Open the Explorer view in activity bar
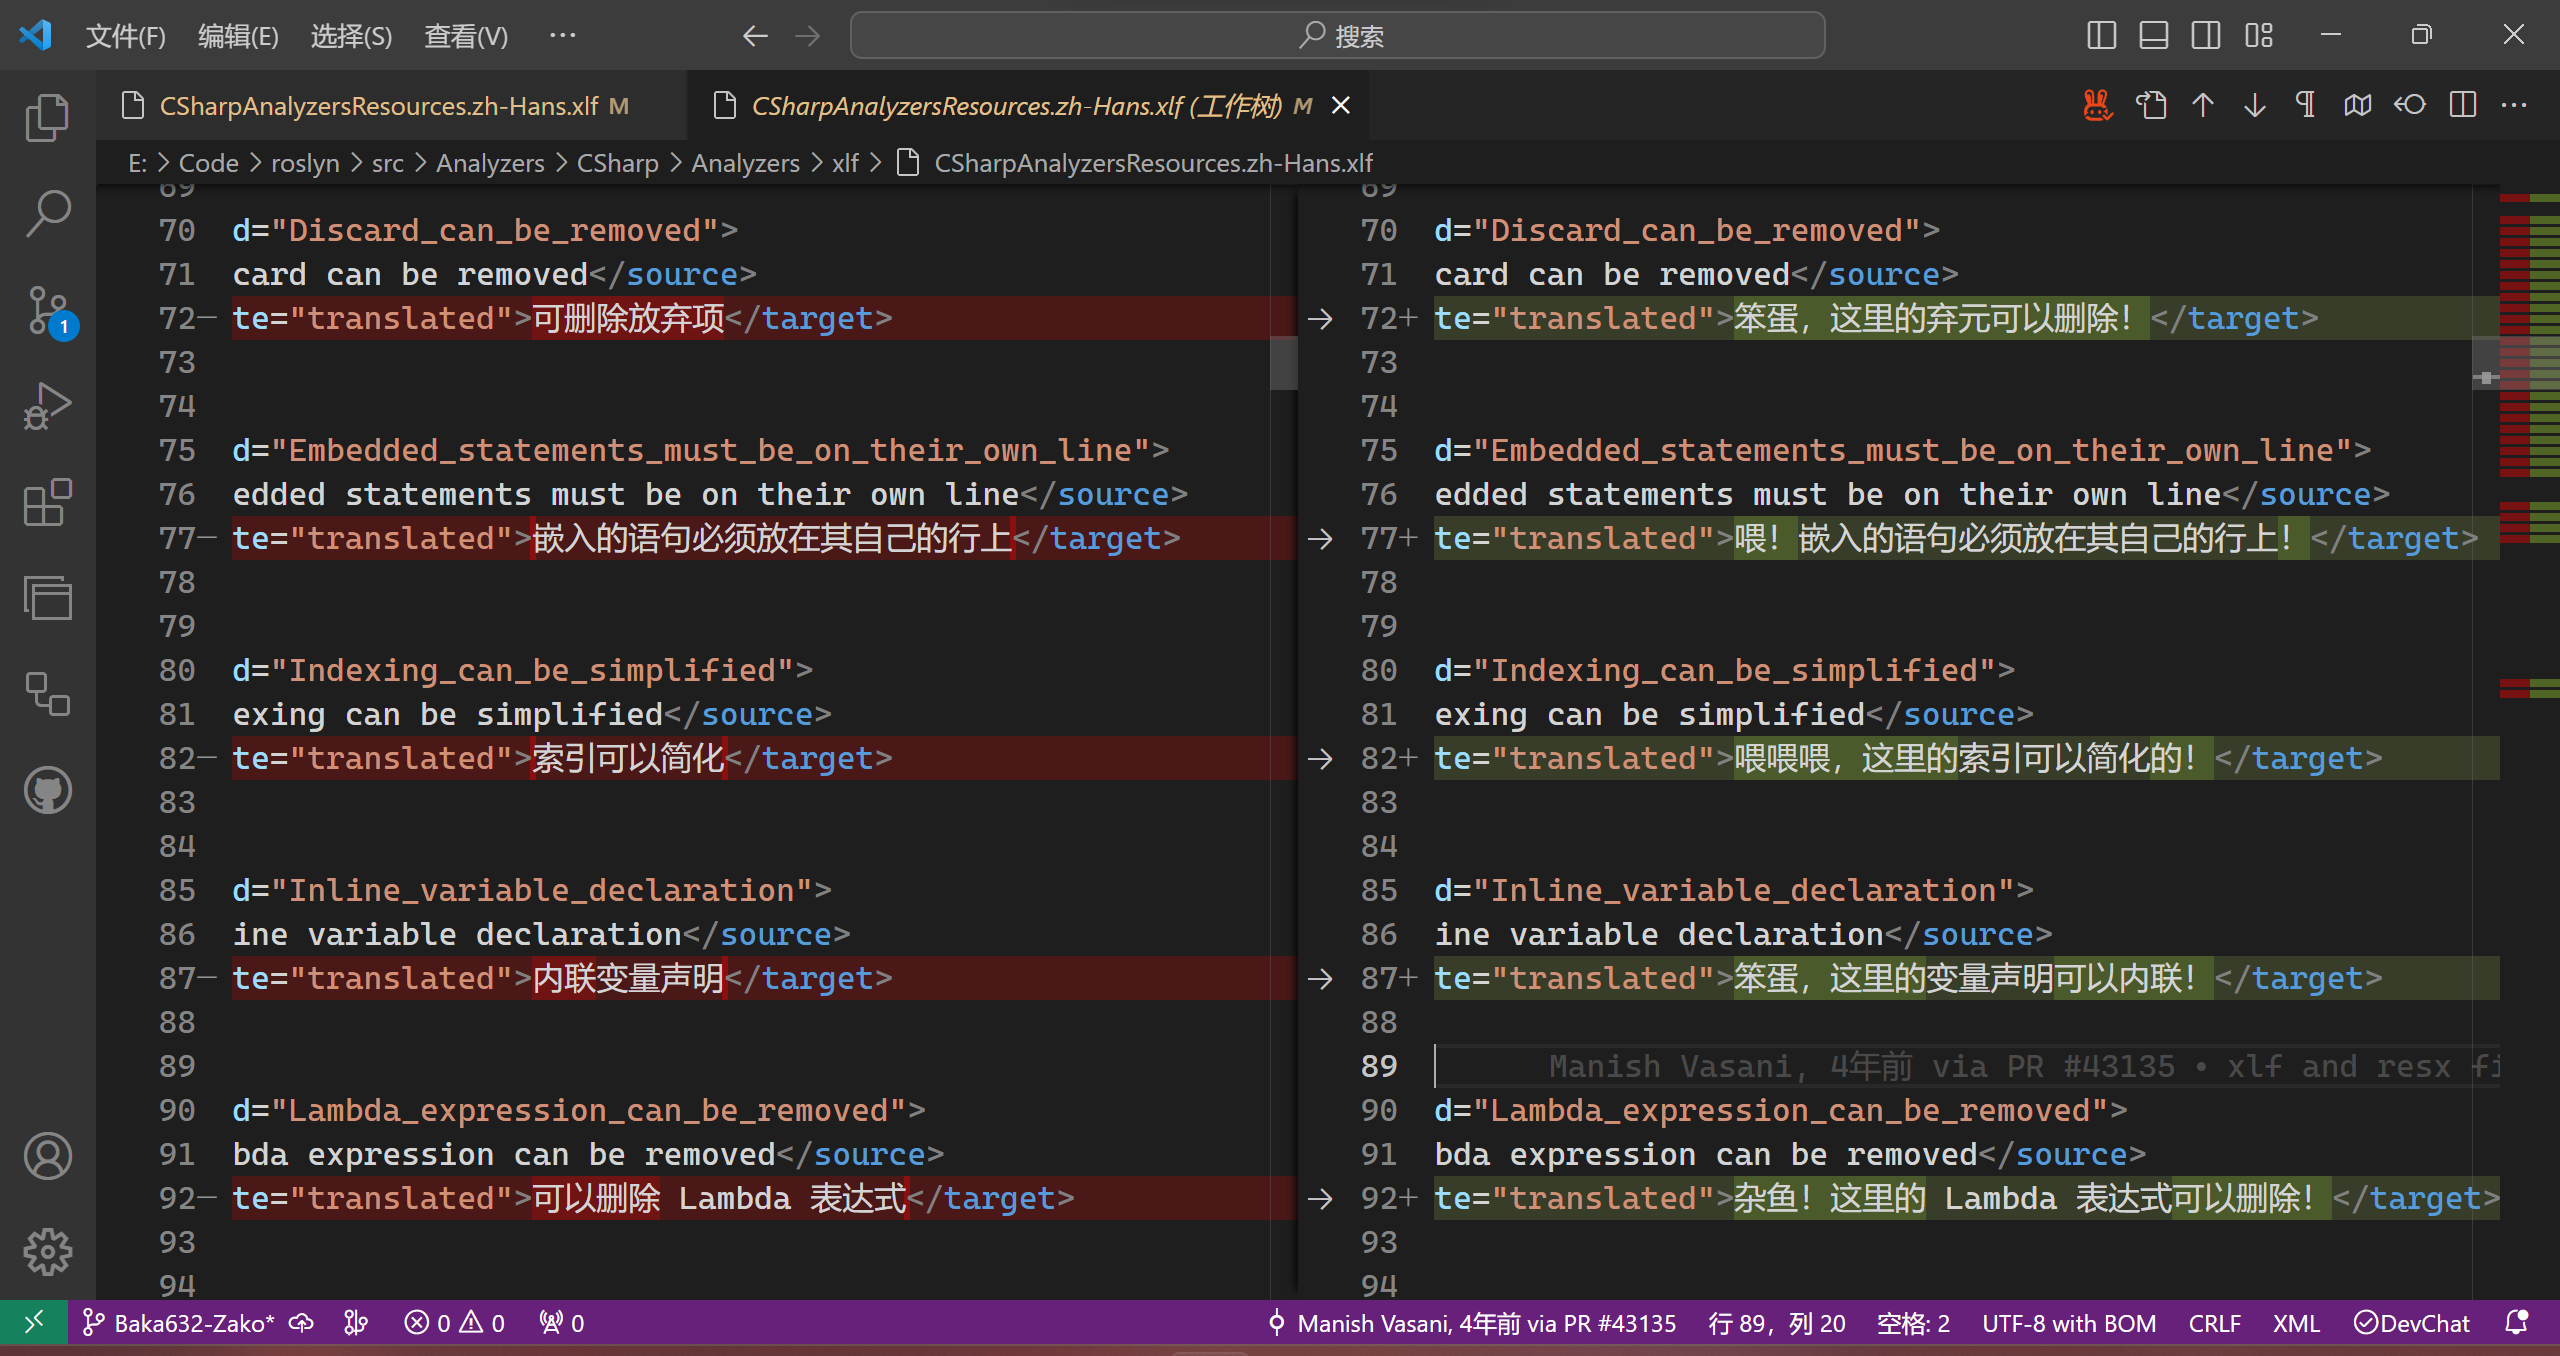The height and width of the screenshot is (1356, 2560). (47, 118)
